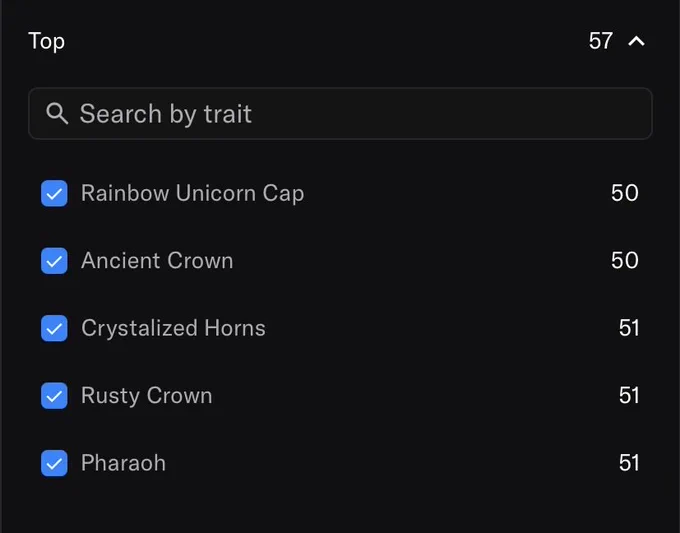Click the 51 count for Rusty Crown

pos(629,396)
